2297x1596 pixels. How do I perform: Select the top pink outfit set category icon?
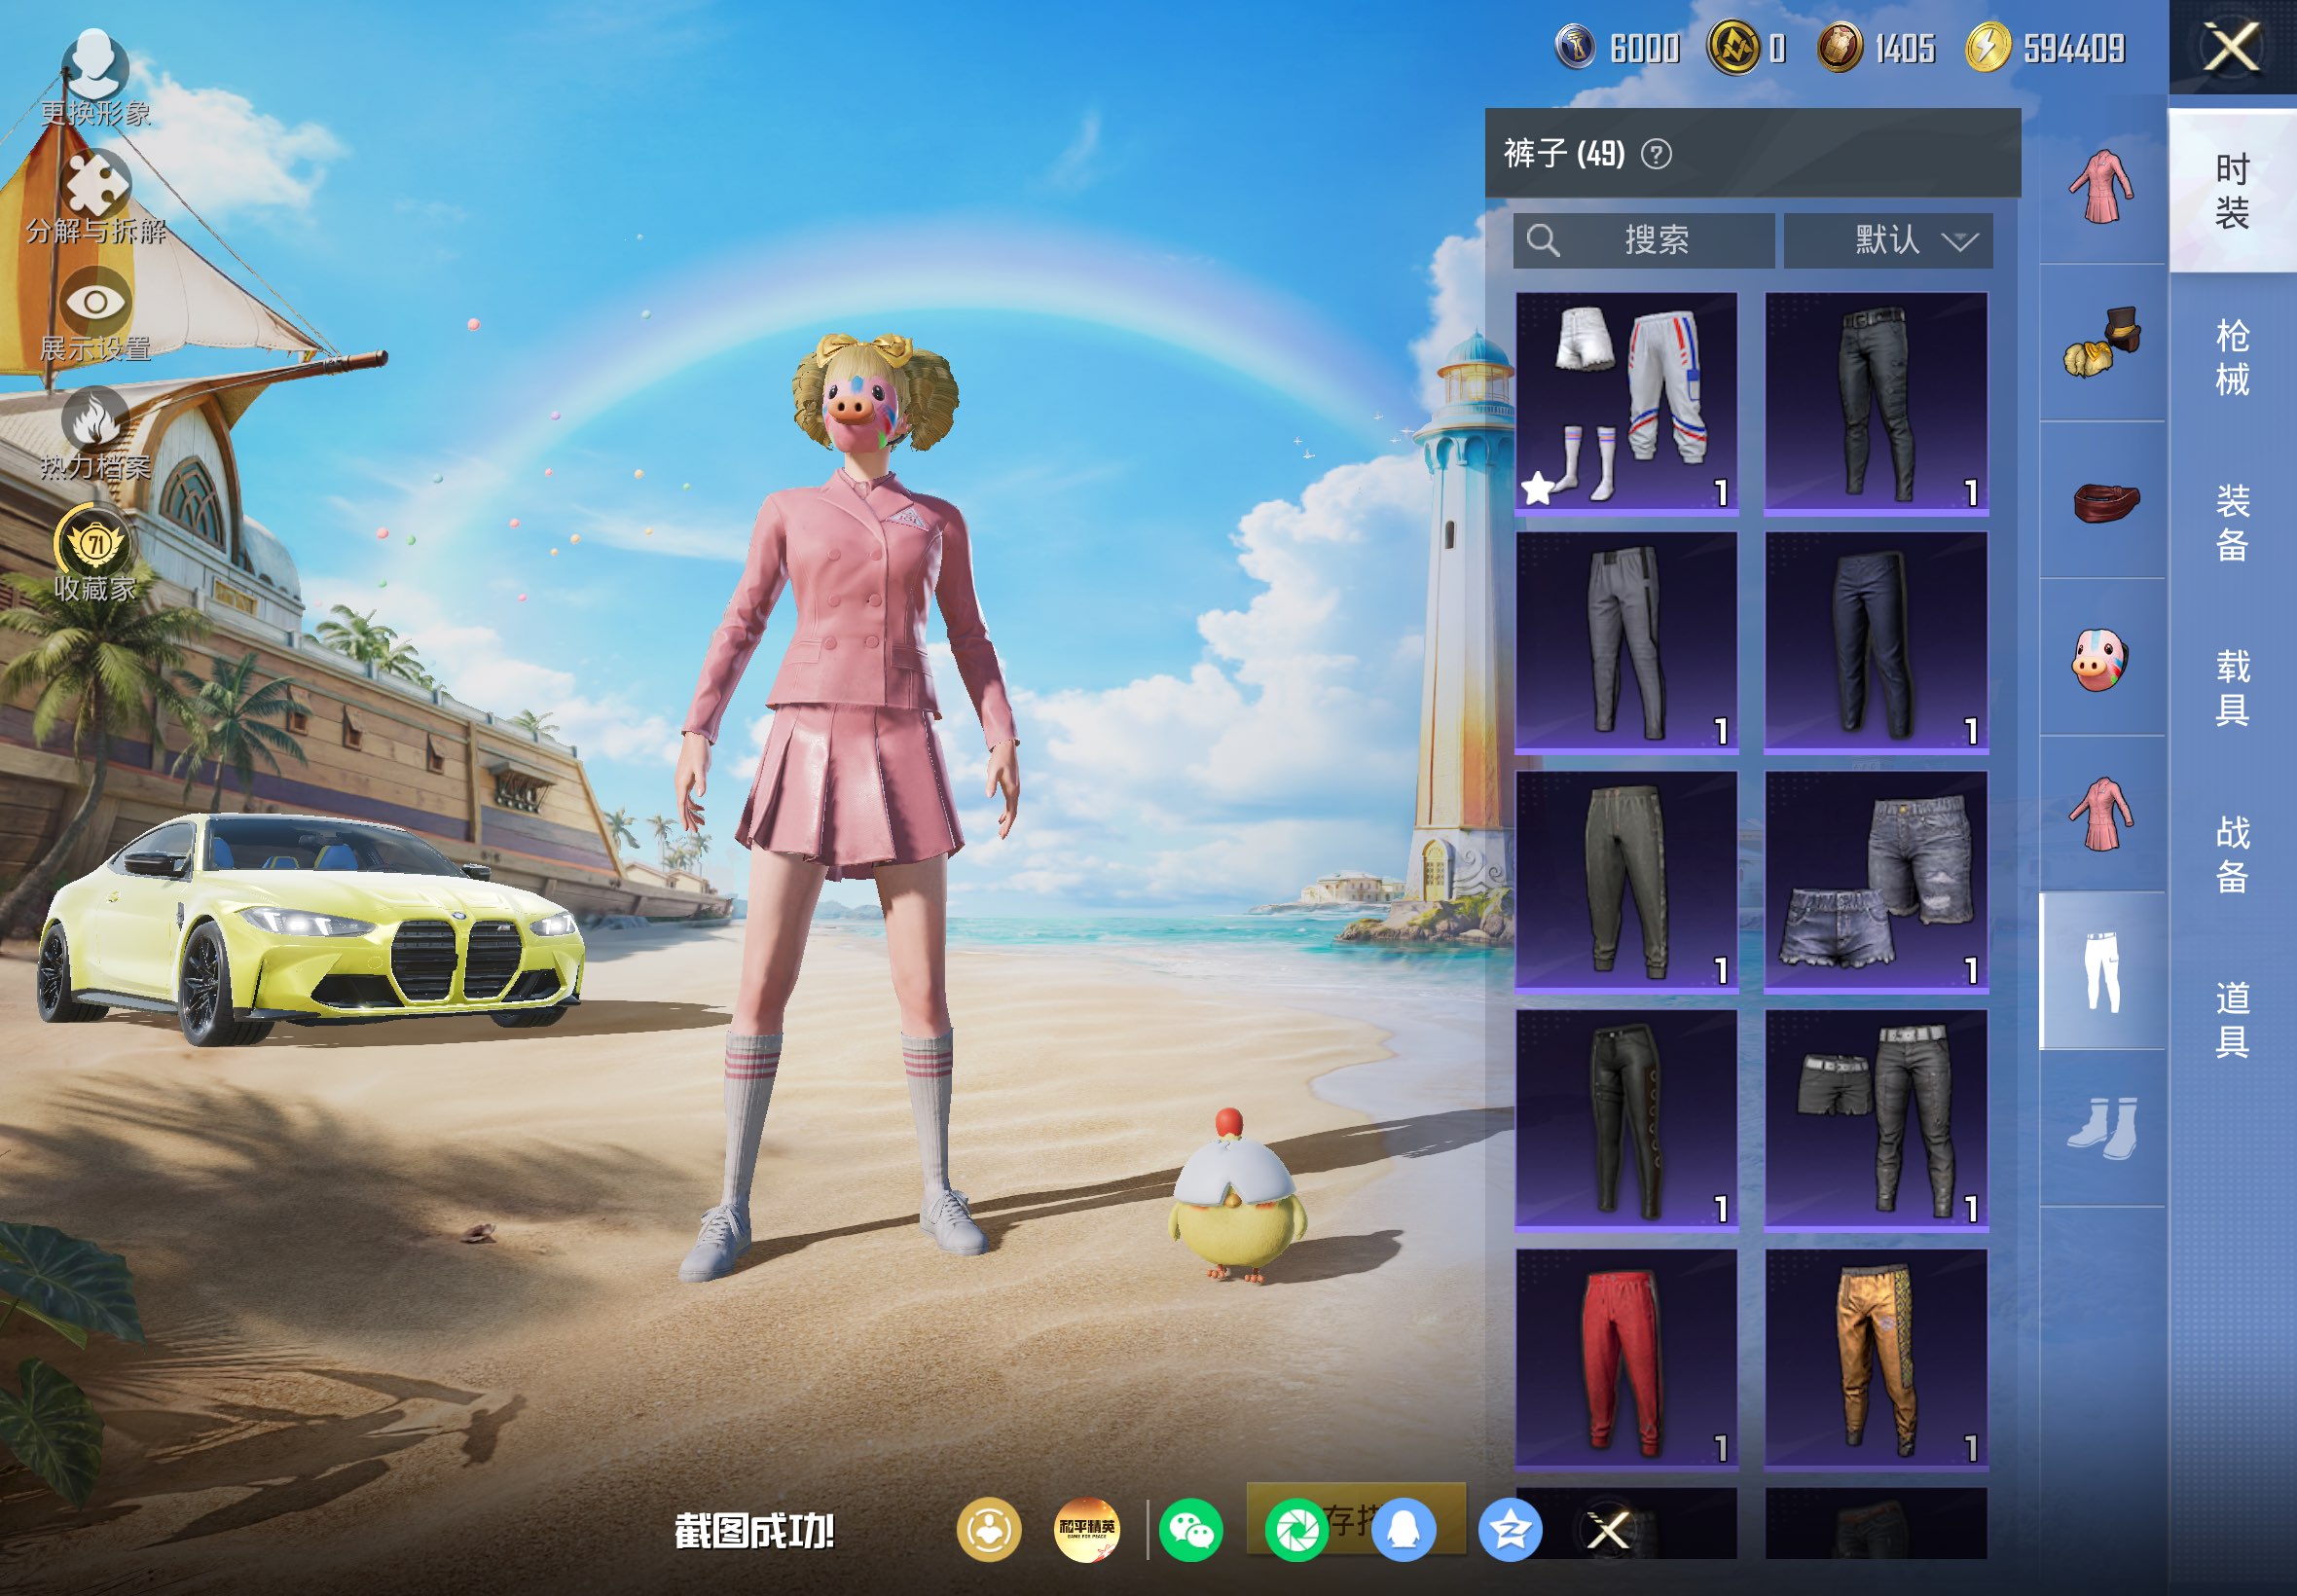[x=2102, y=186]
